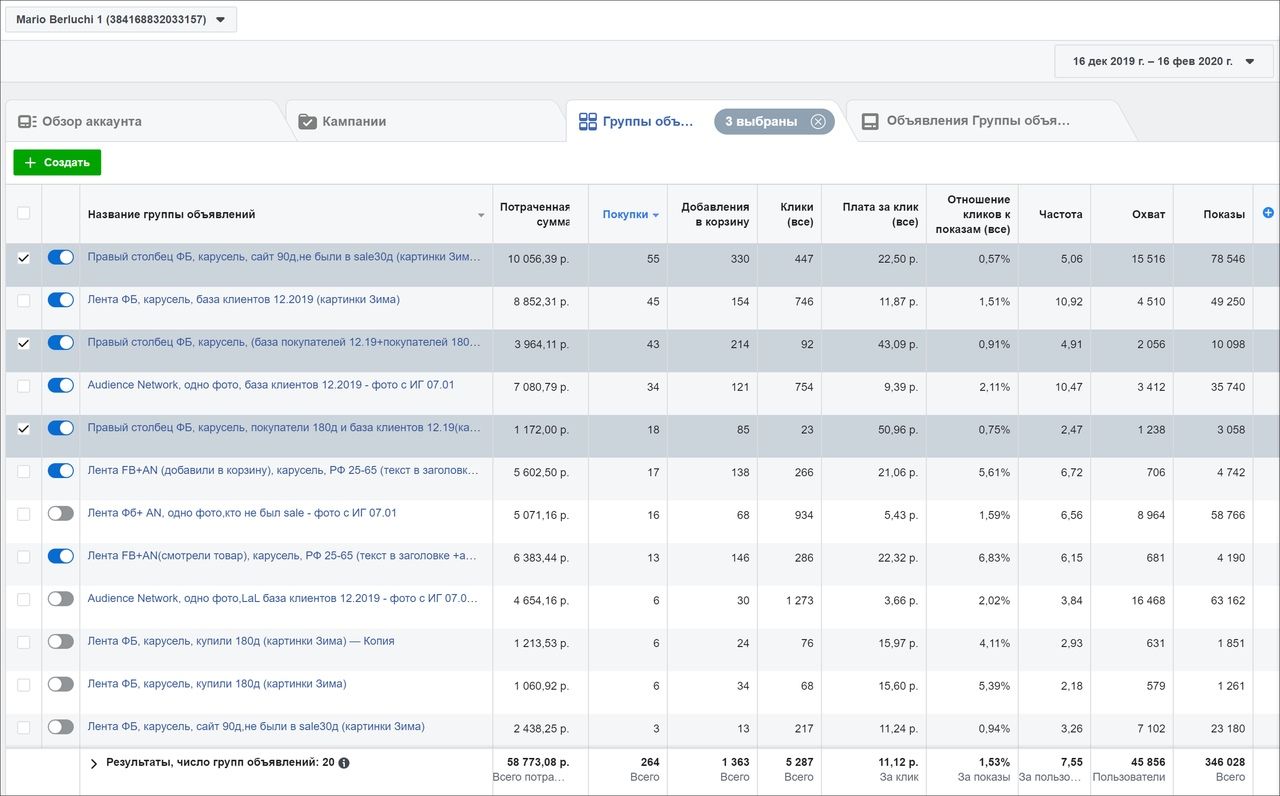This screenshot has height=796, width=1280.
Task: Sort by ad set name column arrow
Action: click(x=482, y=215)
